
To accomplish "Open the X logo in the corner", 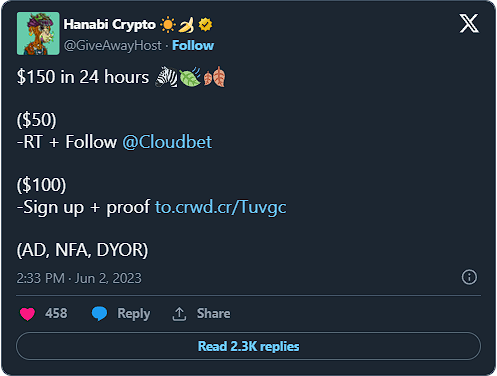I will (469, 23).
